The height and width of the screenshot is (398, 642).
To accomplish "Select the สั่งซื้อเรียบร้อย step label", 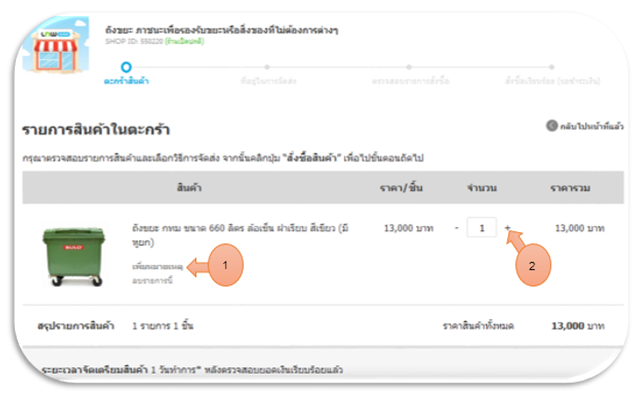I will point(552,81).
